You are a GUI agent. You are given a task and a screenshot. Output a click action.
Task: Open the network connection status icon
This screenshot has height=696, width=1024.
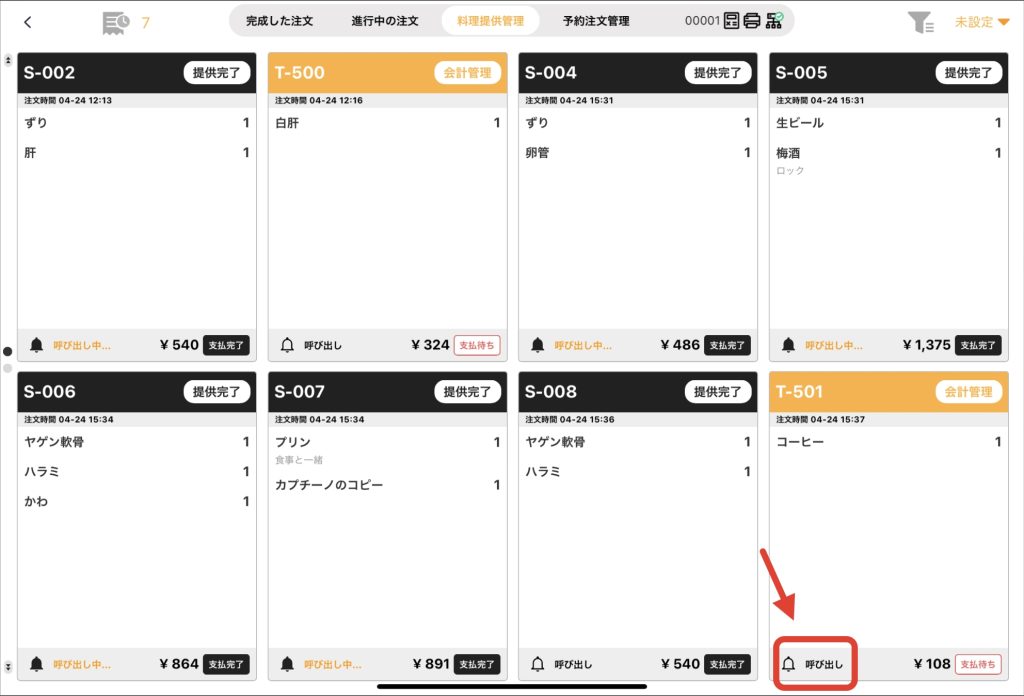775,21
